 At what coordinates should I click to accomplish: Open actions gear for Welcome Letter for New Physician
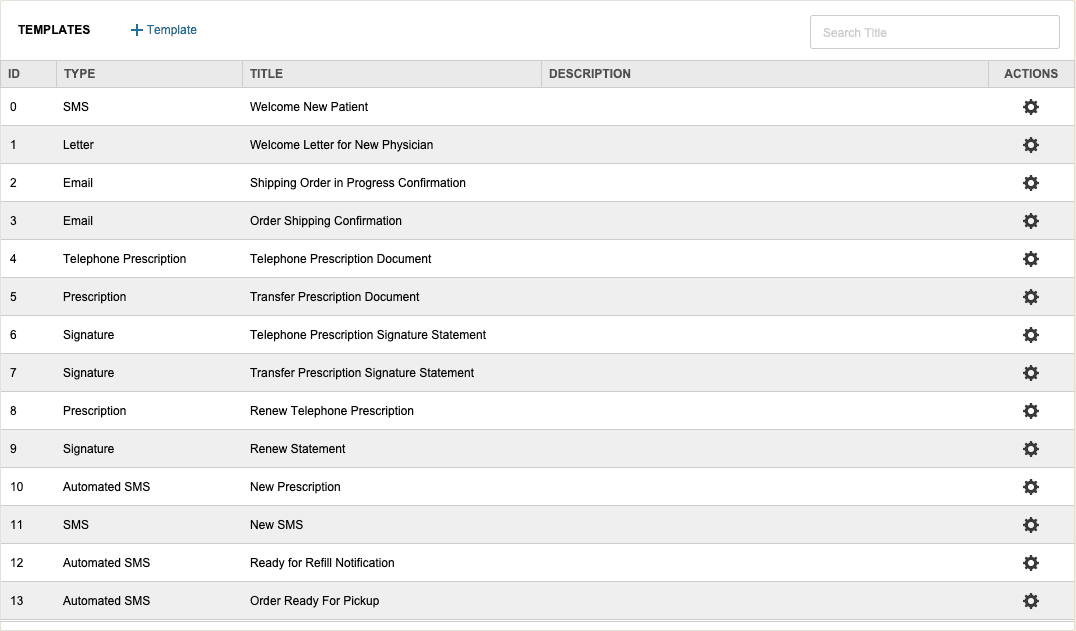[x=1031, y=145]
